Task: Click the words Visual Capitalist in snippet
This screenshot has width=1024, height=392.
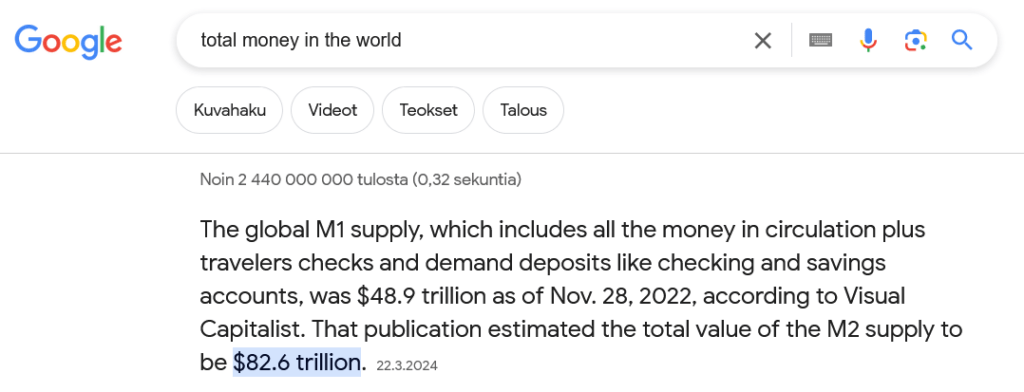Action: pos(553,312)
